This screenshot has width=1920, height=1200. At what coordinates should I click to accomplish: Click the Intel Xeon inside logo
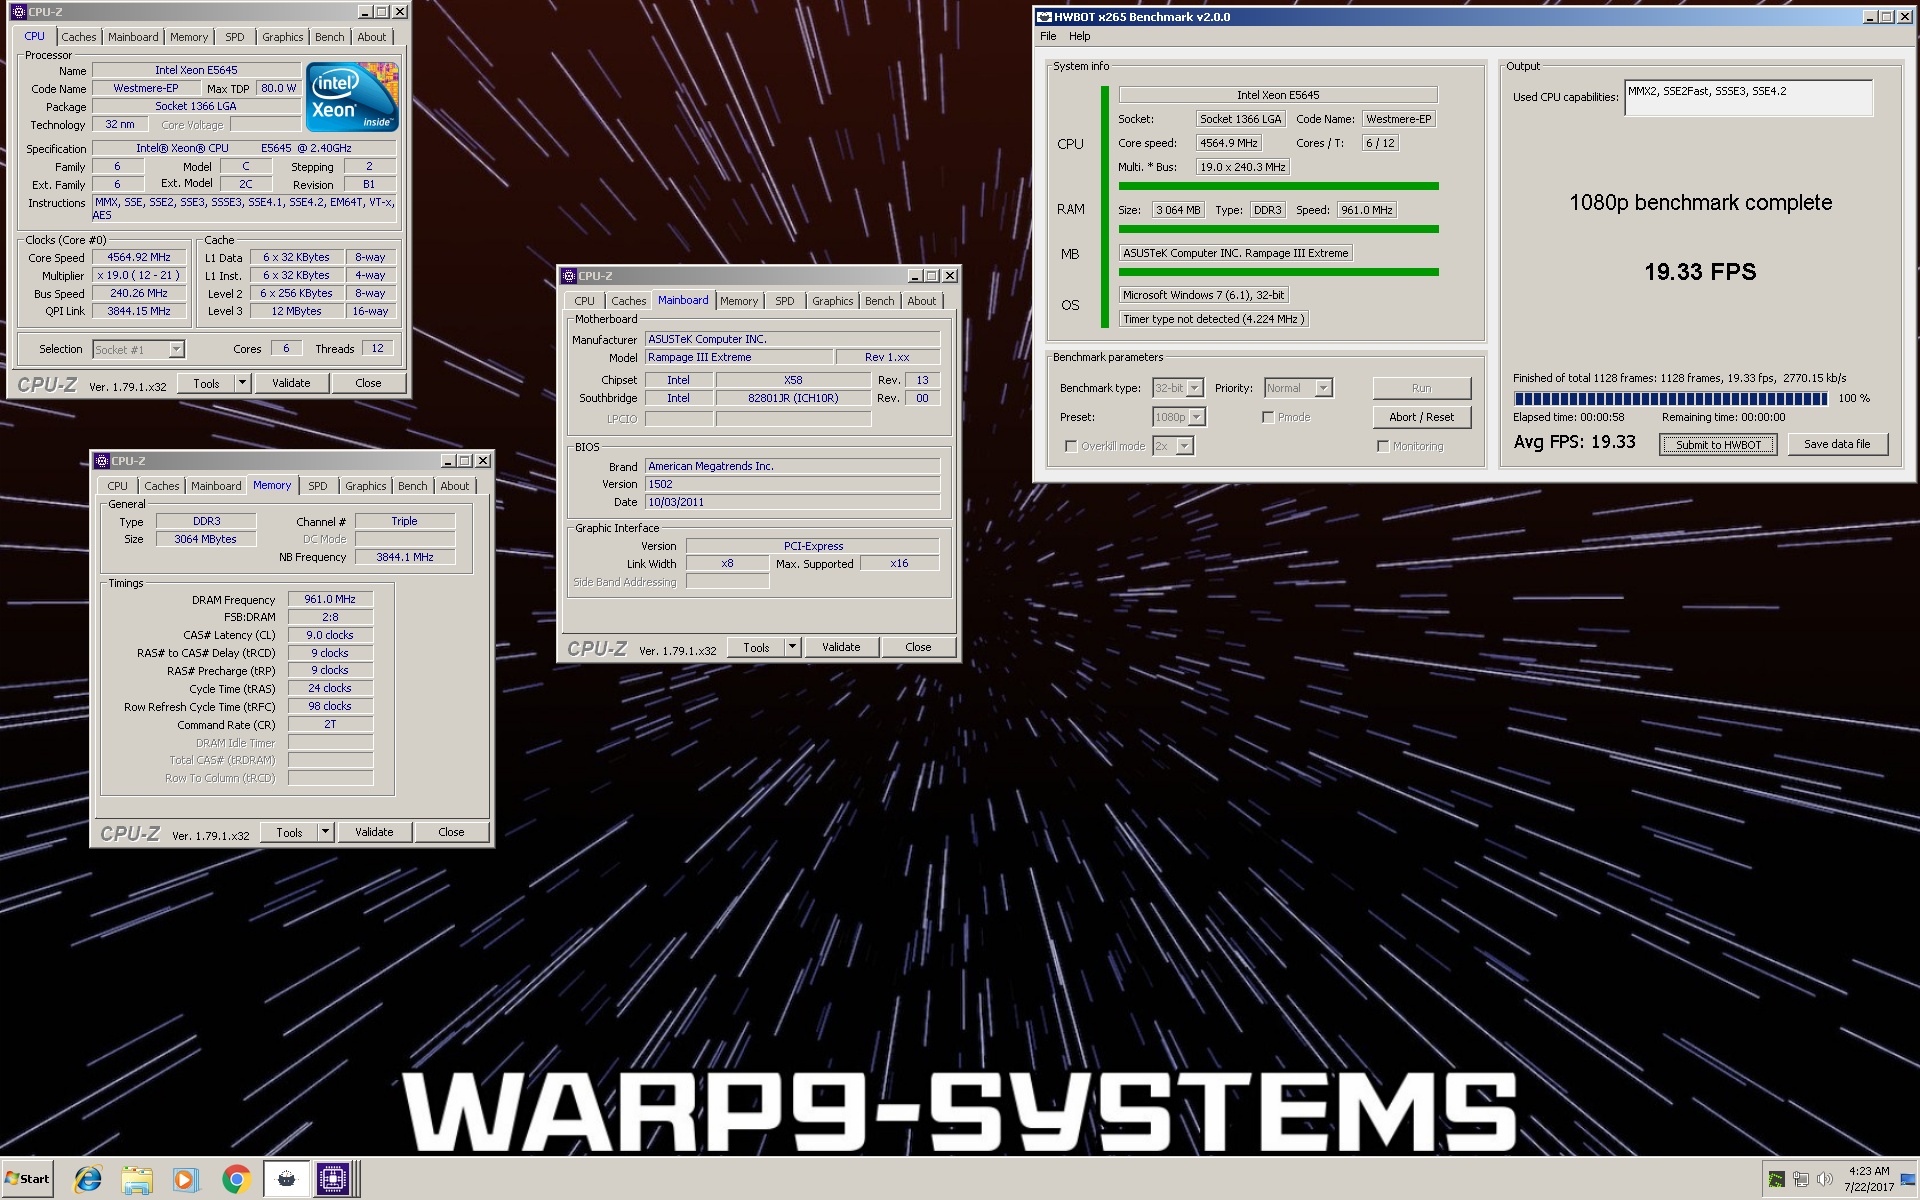point(352,96)
